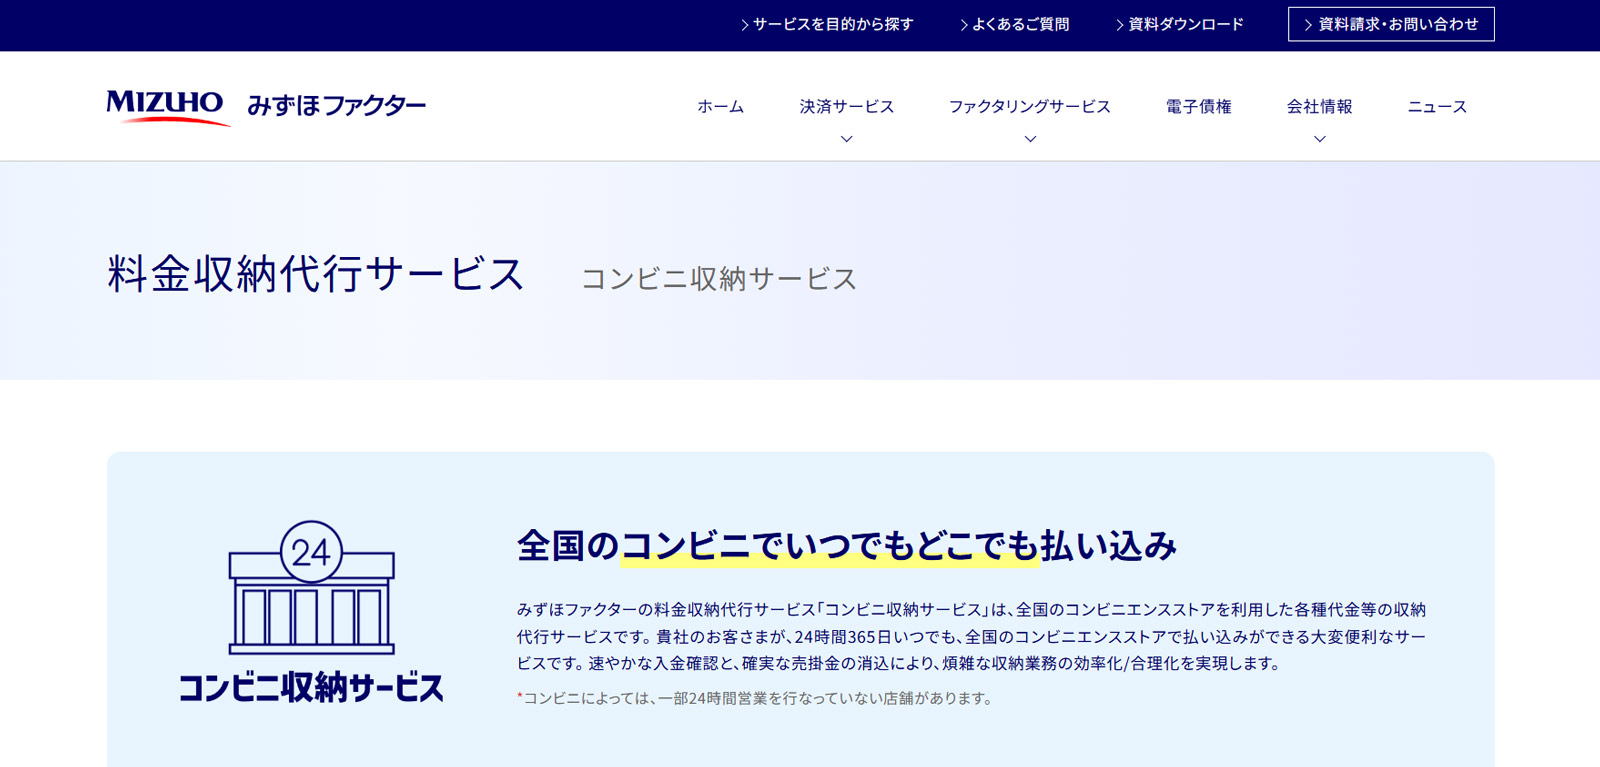Click the description paragraph beginning みずほファクターの料金収納代行

pos(971,636)
